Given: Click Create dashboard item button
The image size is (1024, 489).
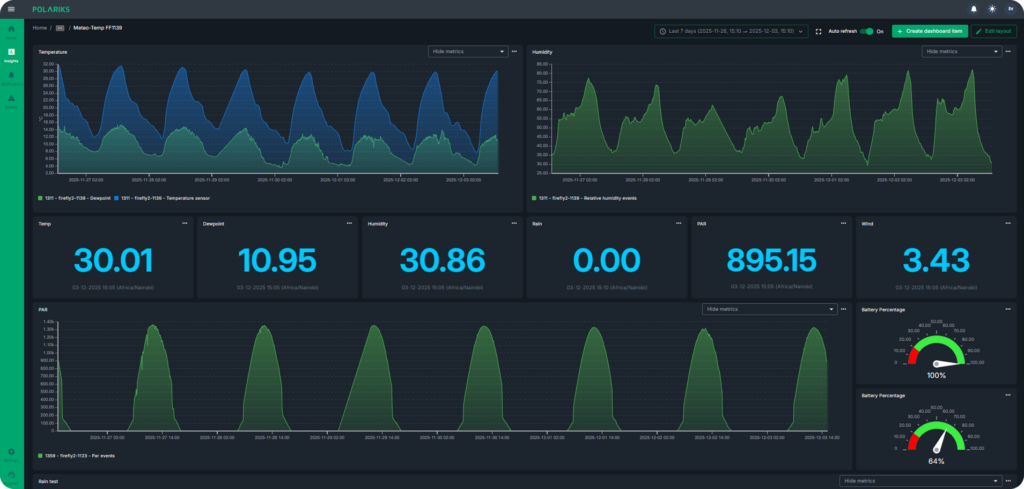Looking at the screenshot, I should coord(929,31).
